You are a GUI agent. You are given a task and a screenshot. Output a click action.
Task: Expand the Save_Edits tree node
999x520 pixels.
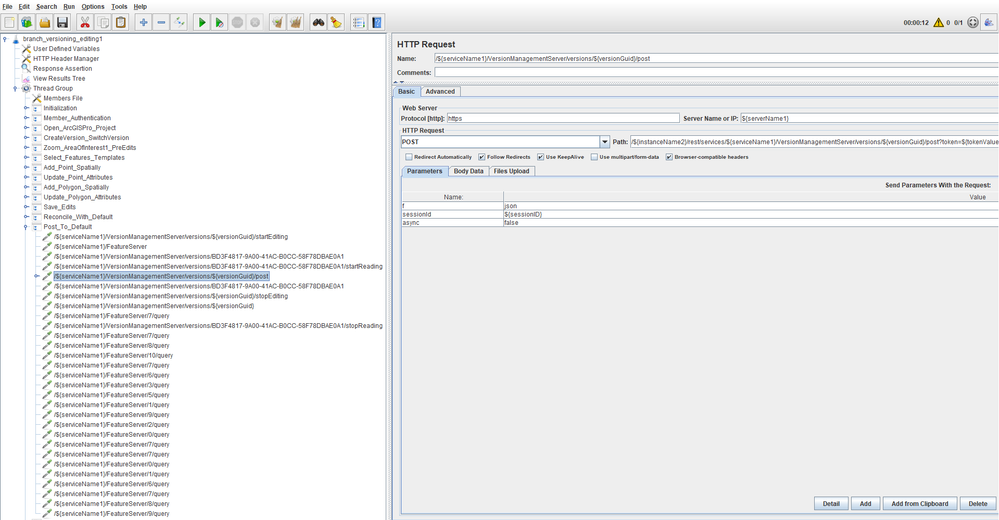pos(26,207)
